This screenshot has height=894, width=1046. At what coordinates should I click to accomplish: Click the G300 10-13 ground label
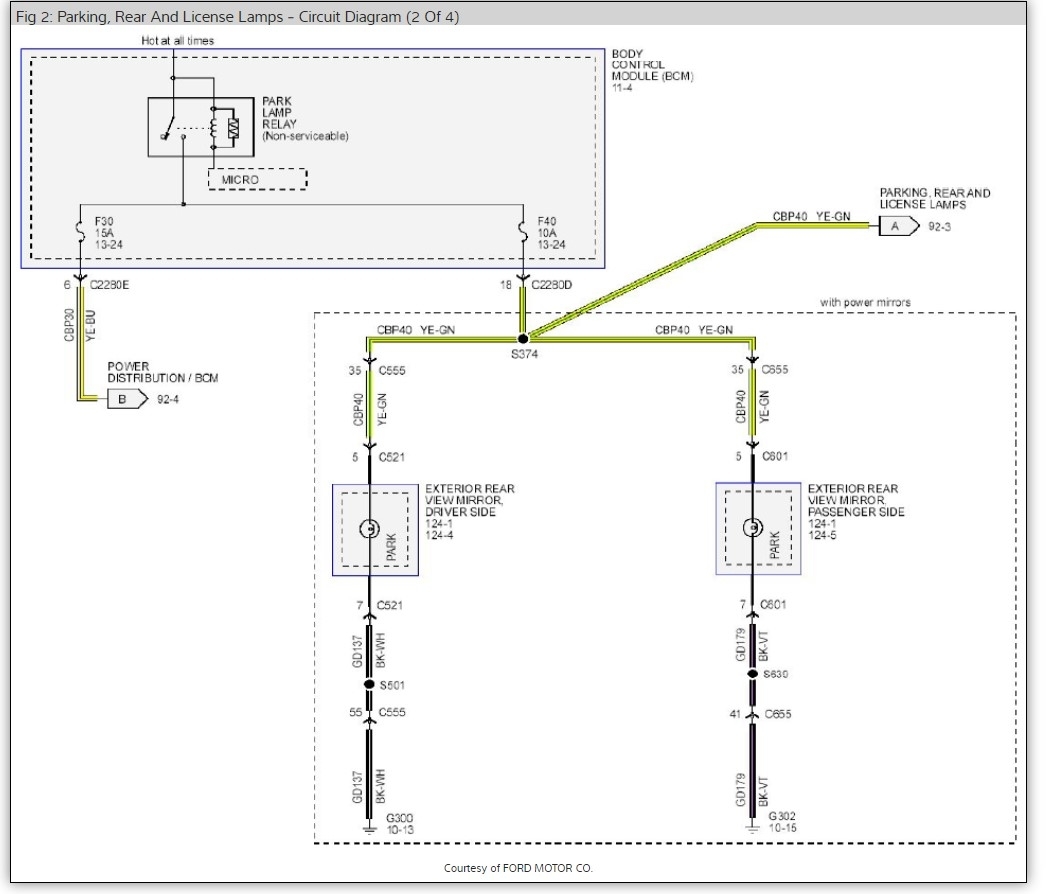click(400, 824)
